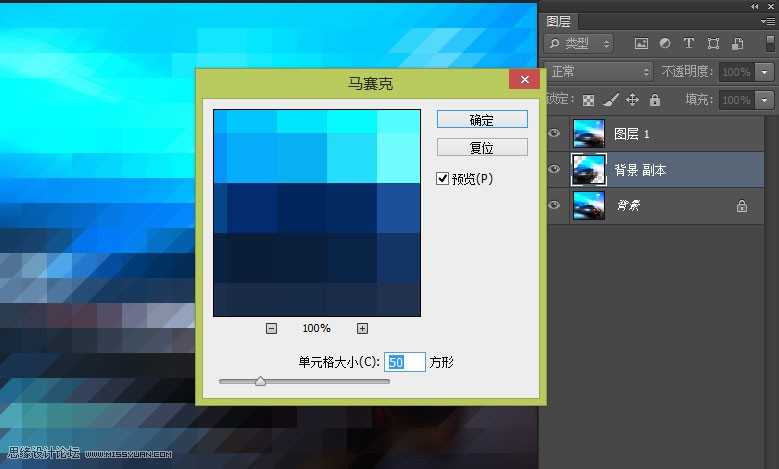The image size is (779, 469).
Task: Open the Layers panel flyout menu
Action: click(x=768, y=20)
